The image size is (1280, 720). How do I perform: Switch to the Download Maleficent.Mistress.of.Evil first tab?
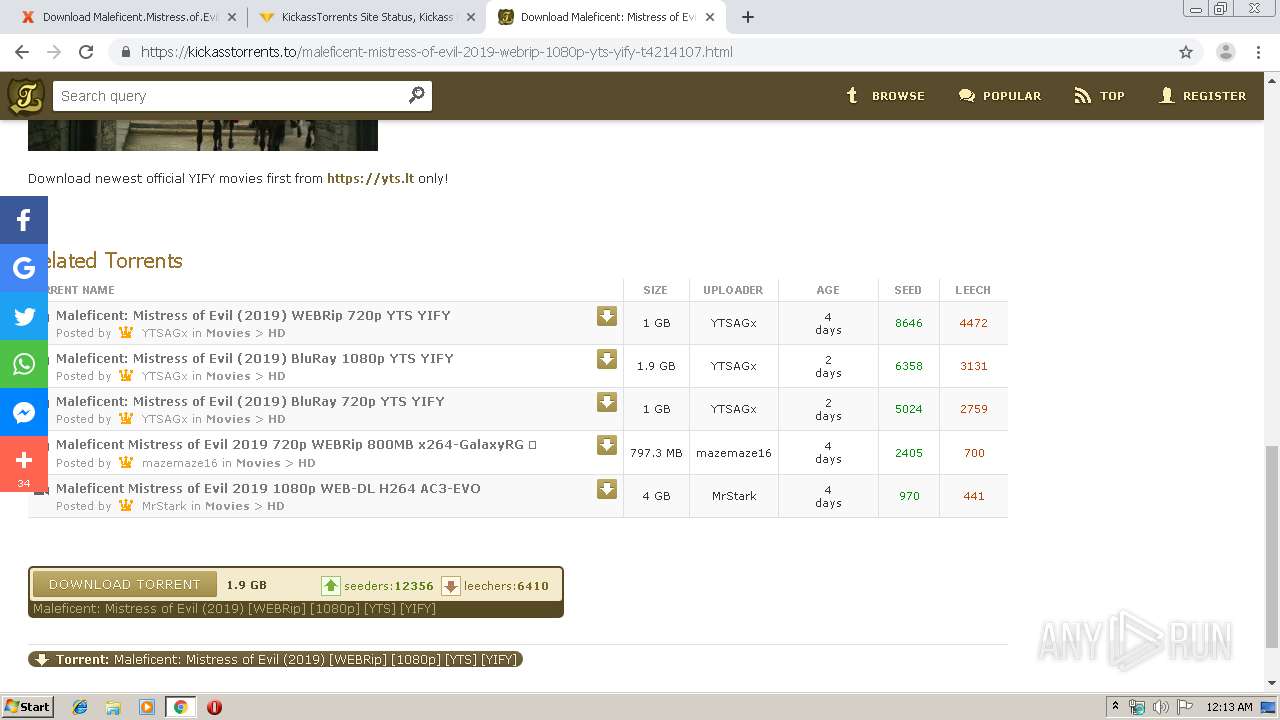pos(128,17)
